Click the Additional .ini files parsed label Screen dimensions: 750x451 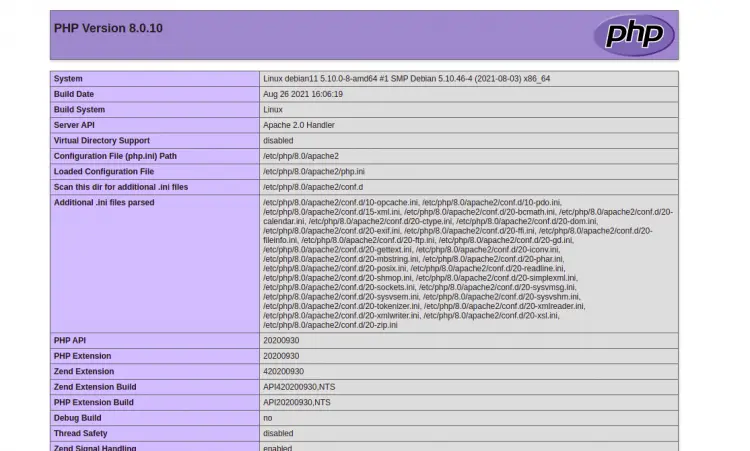click(104, 203)
